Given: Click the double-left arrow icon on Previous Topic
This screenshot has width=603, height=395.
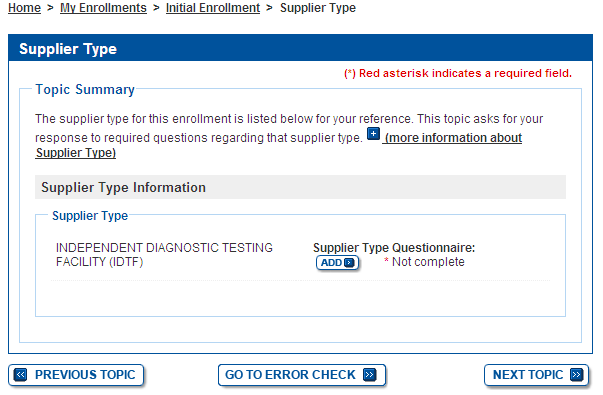Looking at the screenshot, I should tap(20, 374).
